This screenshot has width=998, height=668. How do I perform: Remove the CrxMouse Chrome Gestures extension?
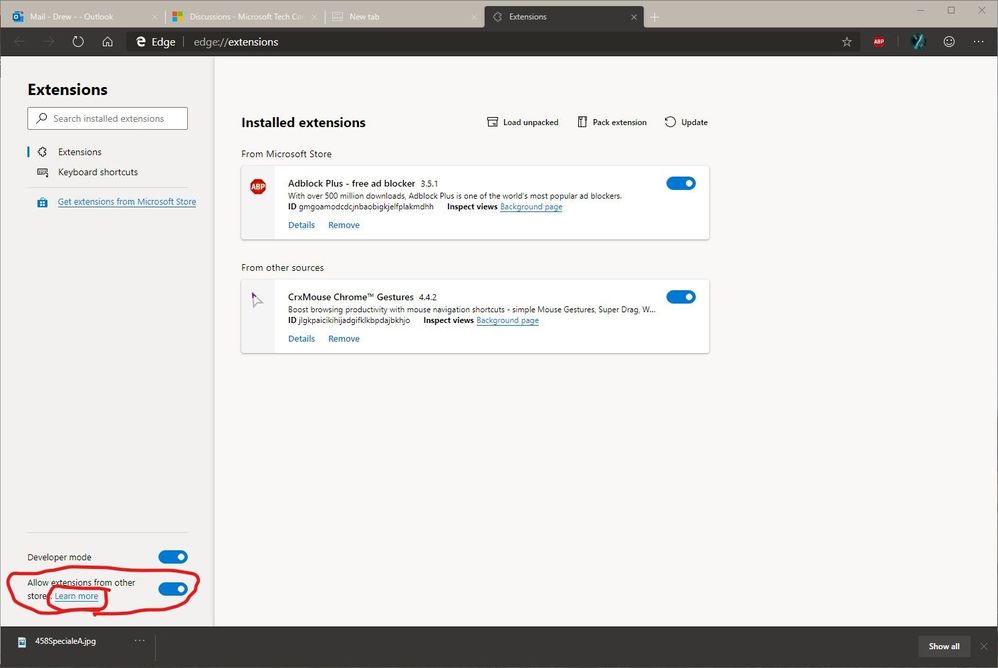pos(344,339)
